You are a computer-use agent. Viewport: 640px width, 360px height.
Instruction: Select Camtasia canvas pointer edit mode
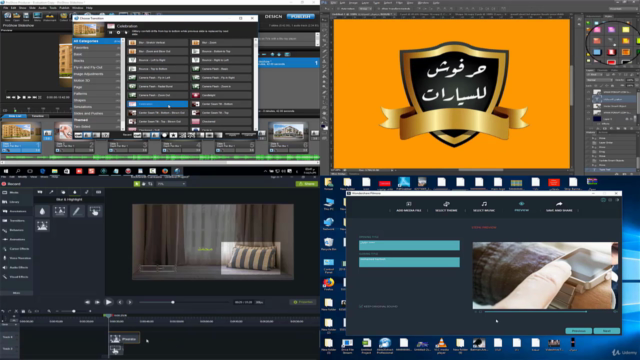137,184
